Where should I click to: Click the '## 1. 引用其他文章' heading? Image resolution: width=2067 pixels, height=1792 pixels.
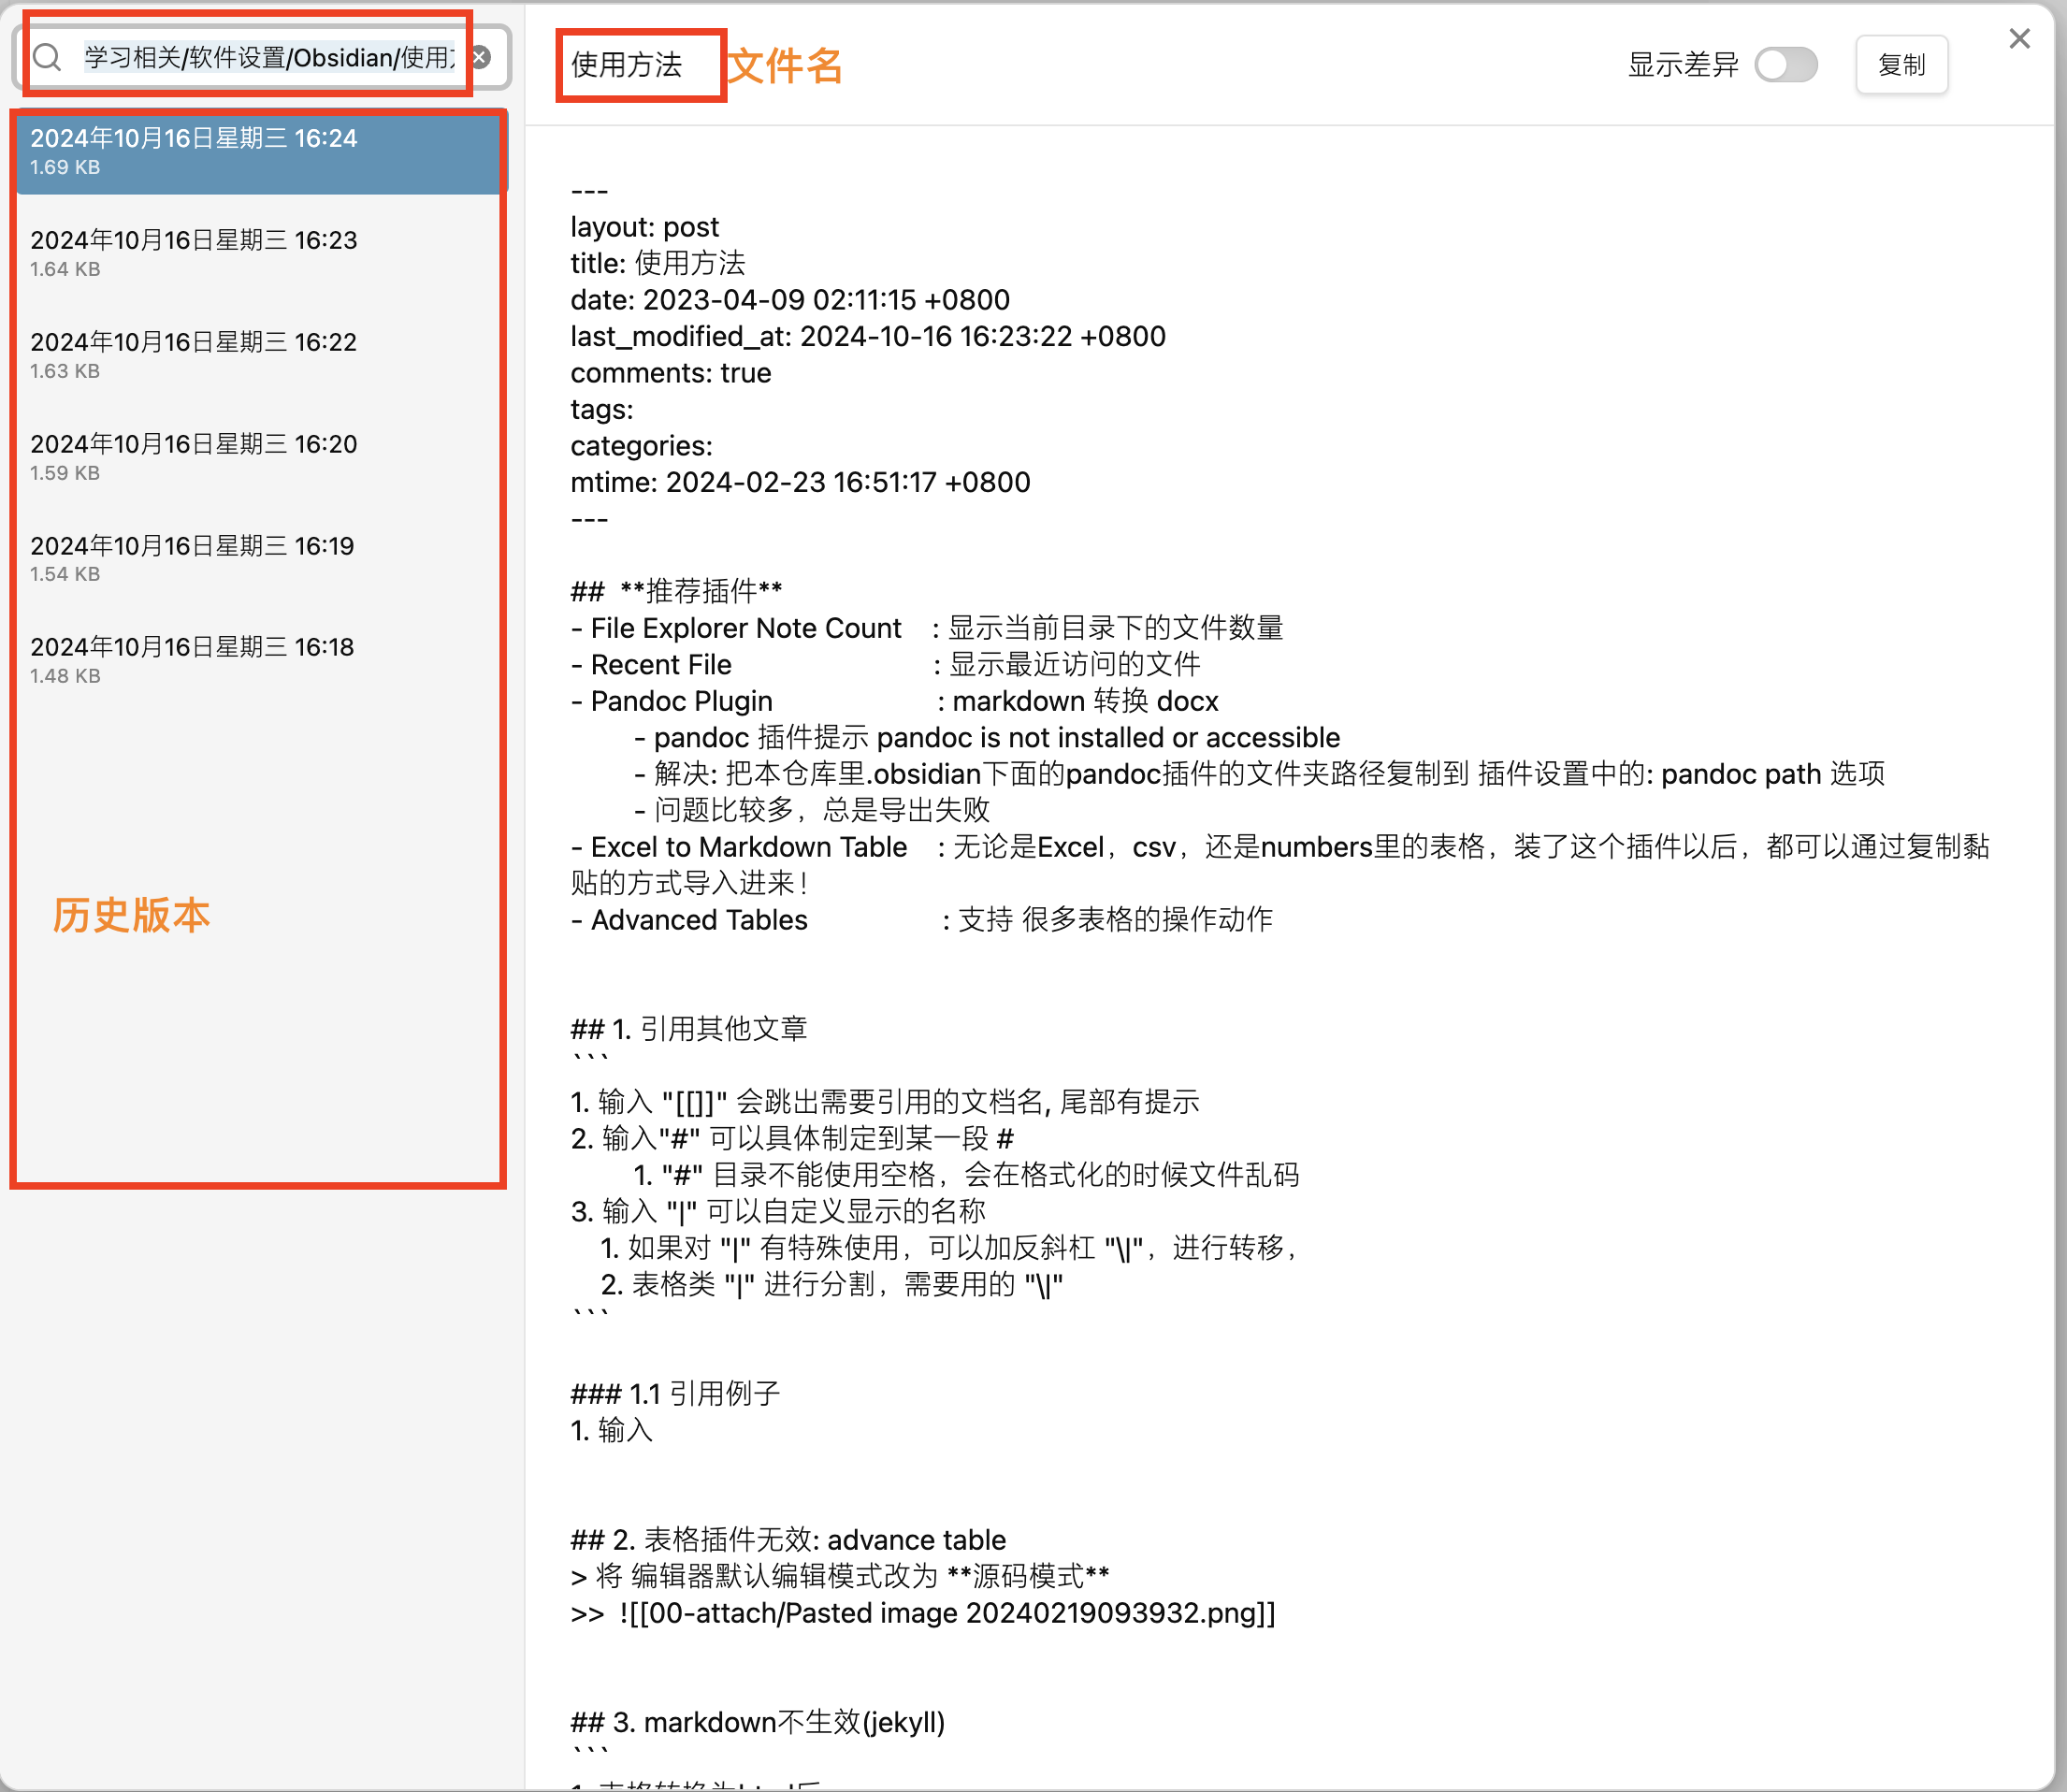point(689,1029)
